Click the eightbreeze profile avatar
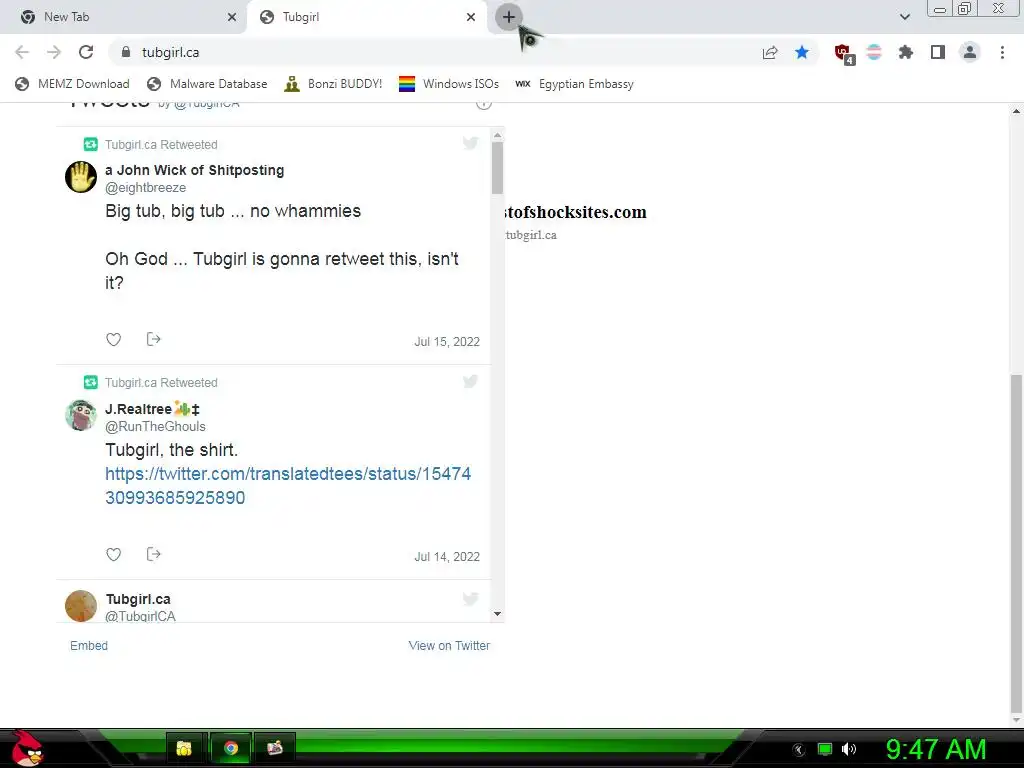 [x=81, y=177]
